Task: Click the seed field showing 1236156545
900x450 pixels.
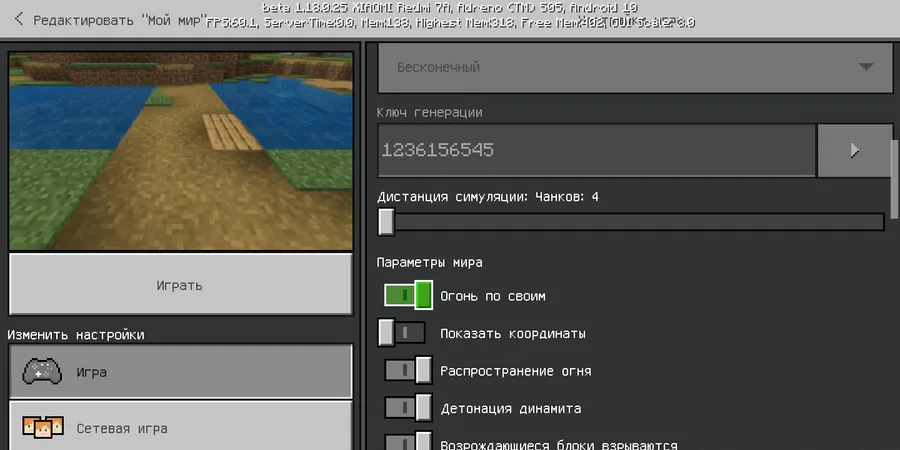Action: [596, 150]
